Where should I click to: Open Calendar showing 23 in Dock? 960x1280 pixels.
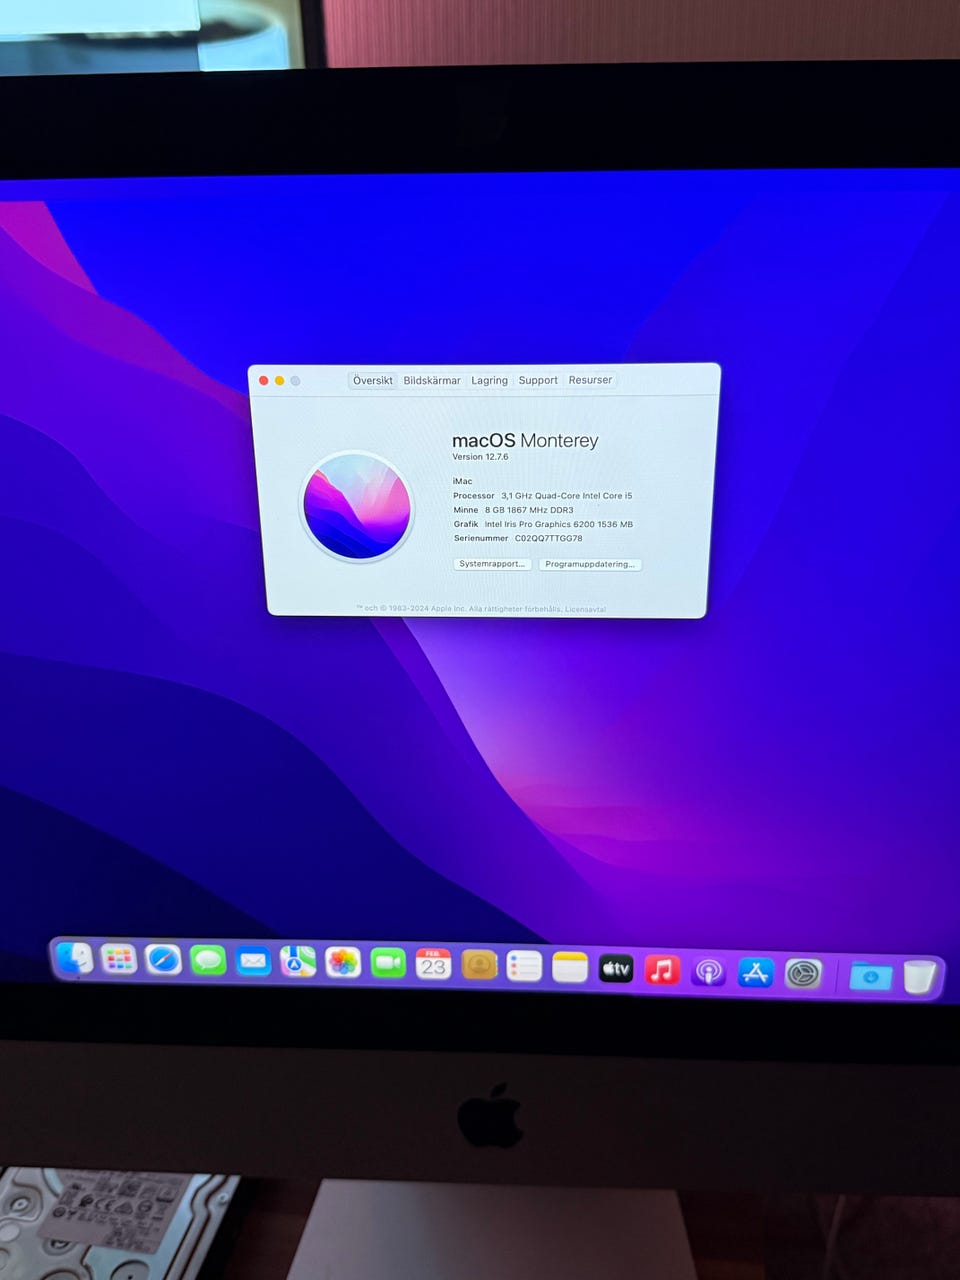tap(433, 964)
